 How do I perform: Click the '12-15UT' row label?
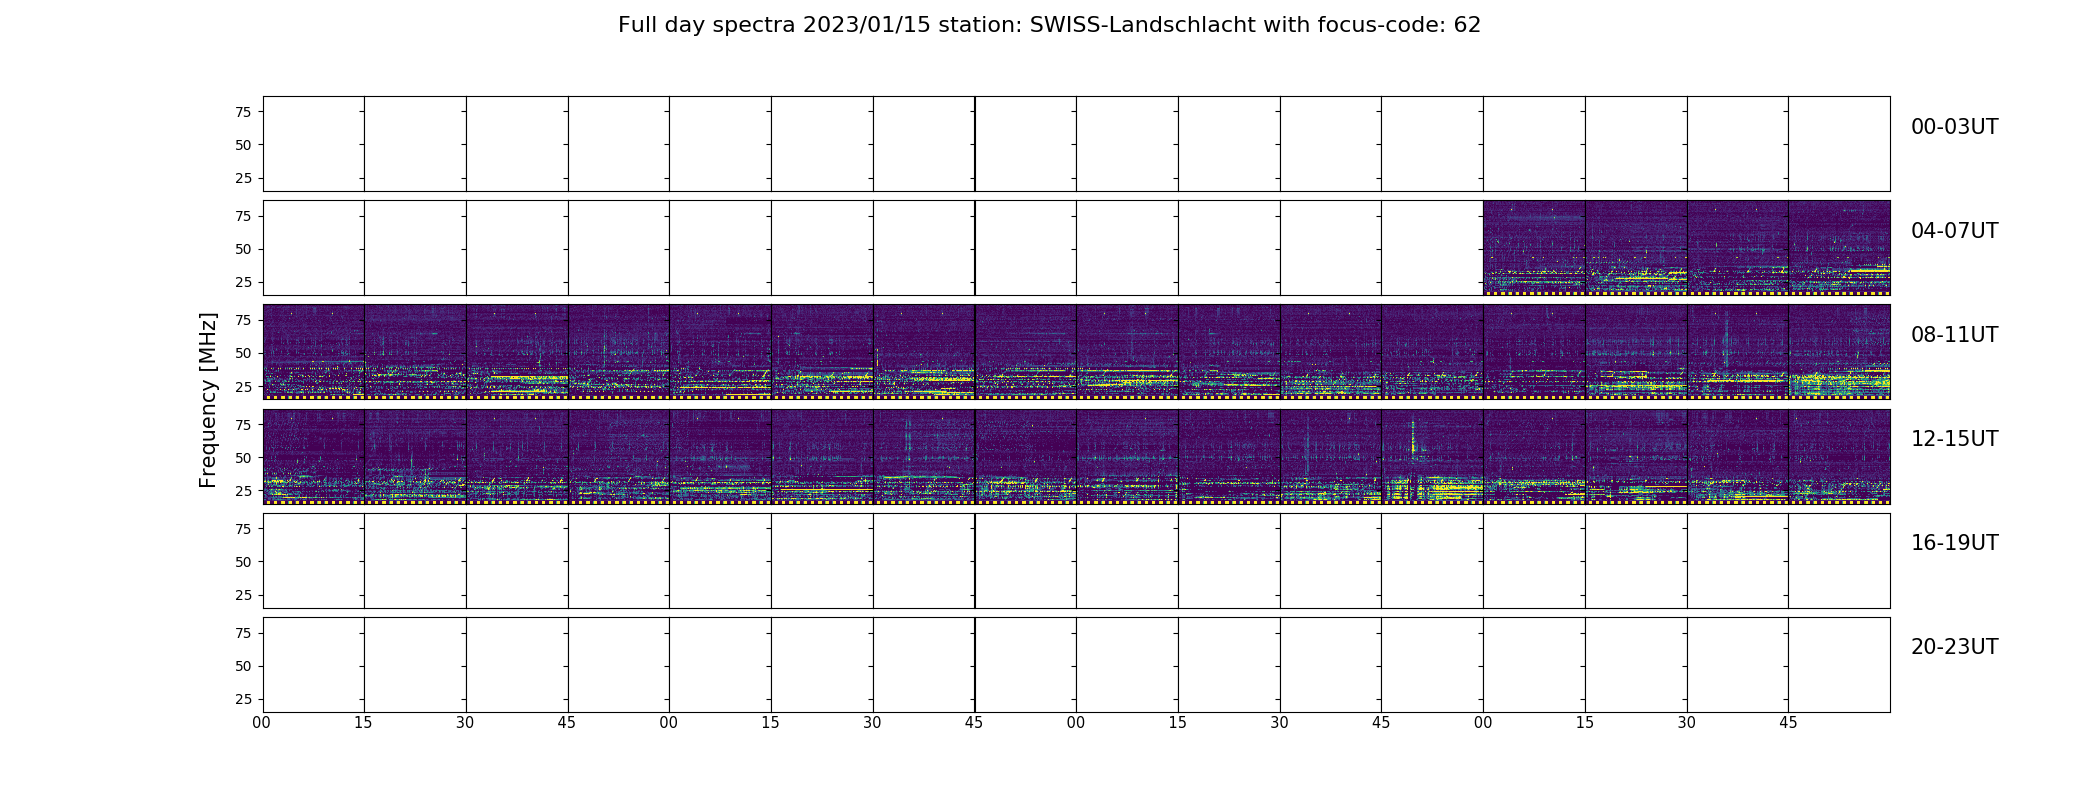coord(1954,439)
